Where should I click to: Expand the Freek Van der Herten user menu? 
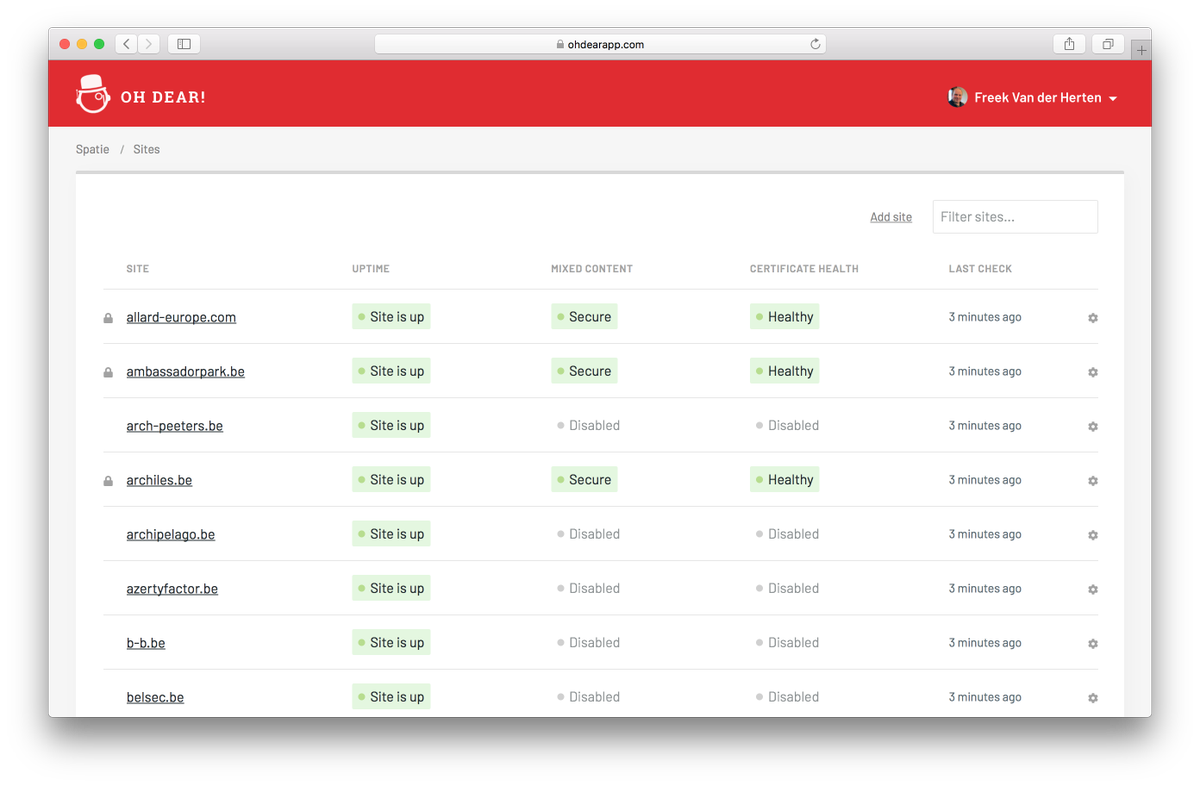(x=1032, y=97)
